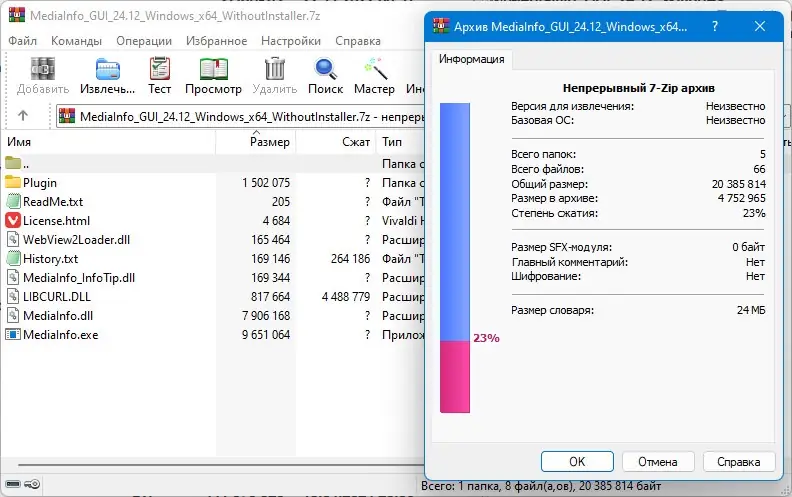Click the Извлечь (Extract) toolbar icon
This screenshot has width=792, height=497.
point(108,69)
